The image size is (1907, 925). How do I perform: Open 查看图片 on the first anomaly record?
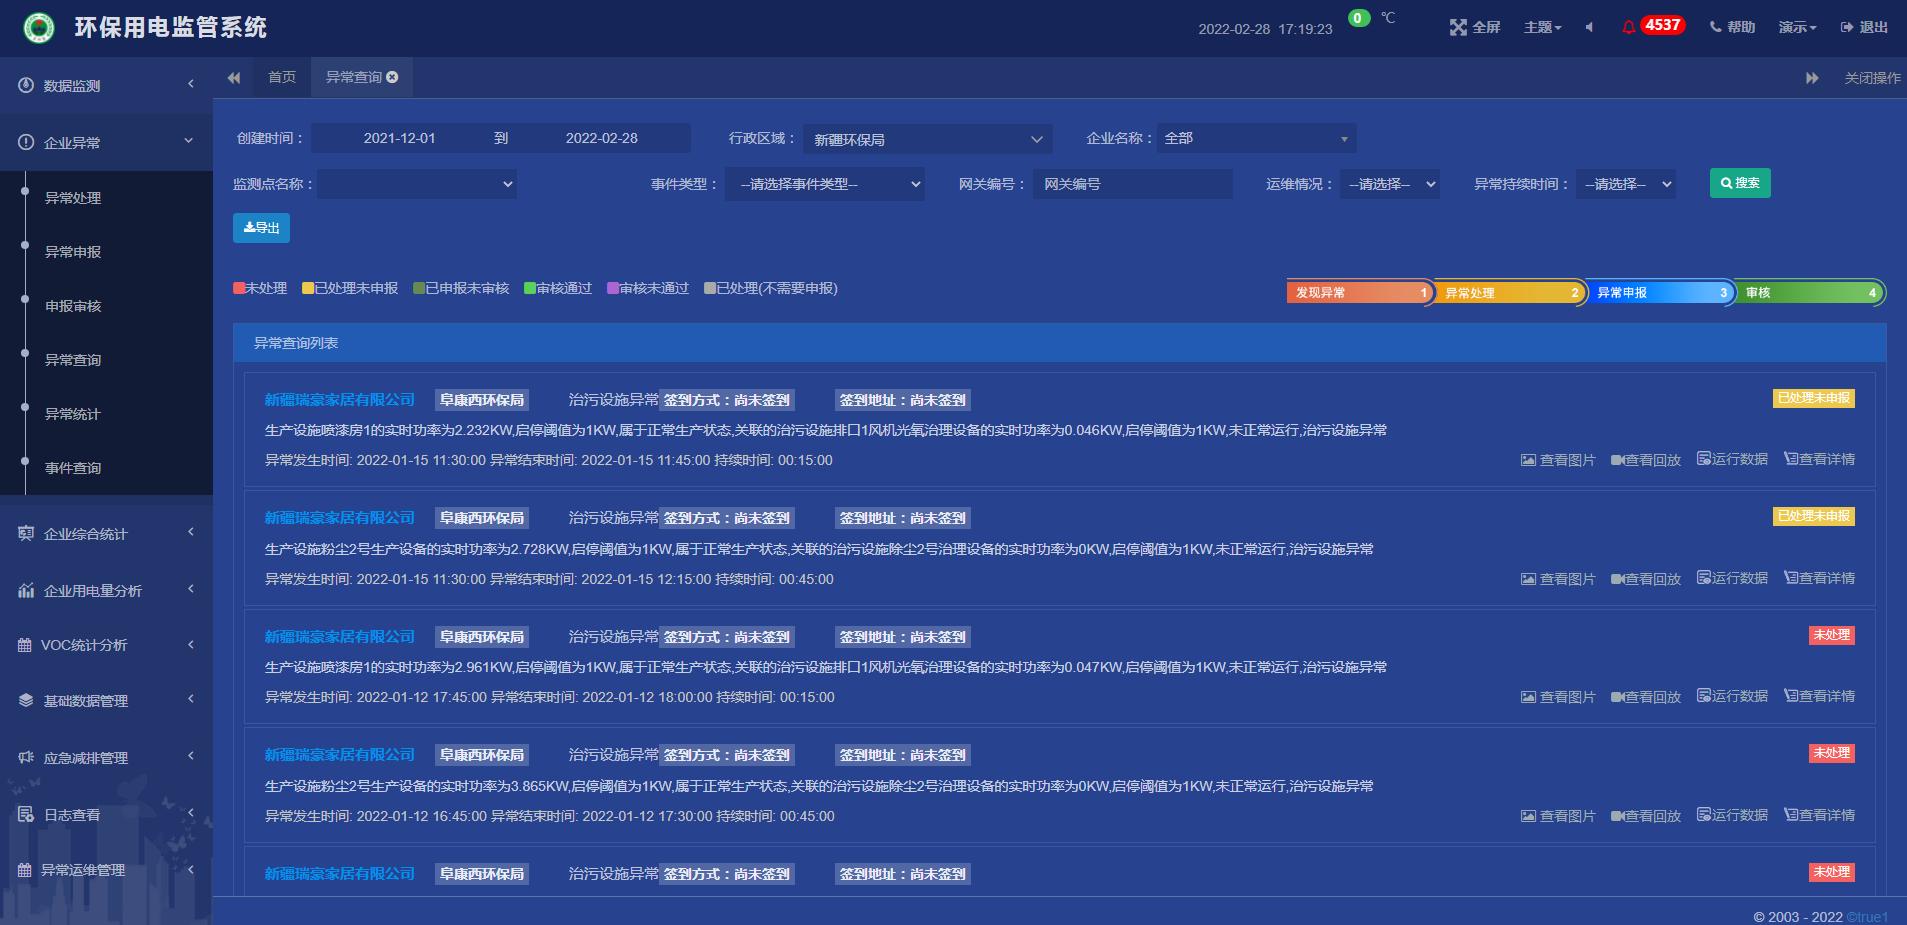(1556, 459)
